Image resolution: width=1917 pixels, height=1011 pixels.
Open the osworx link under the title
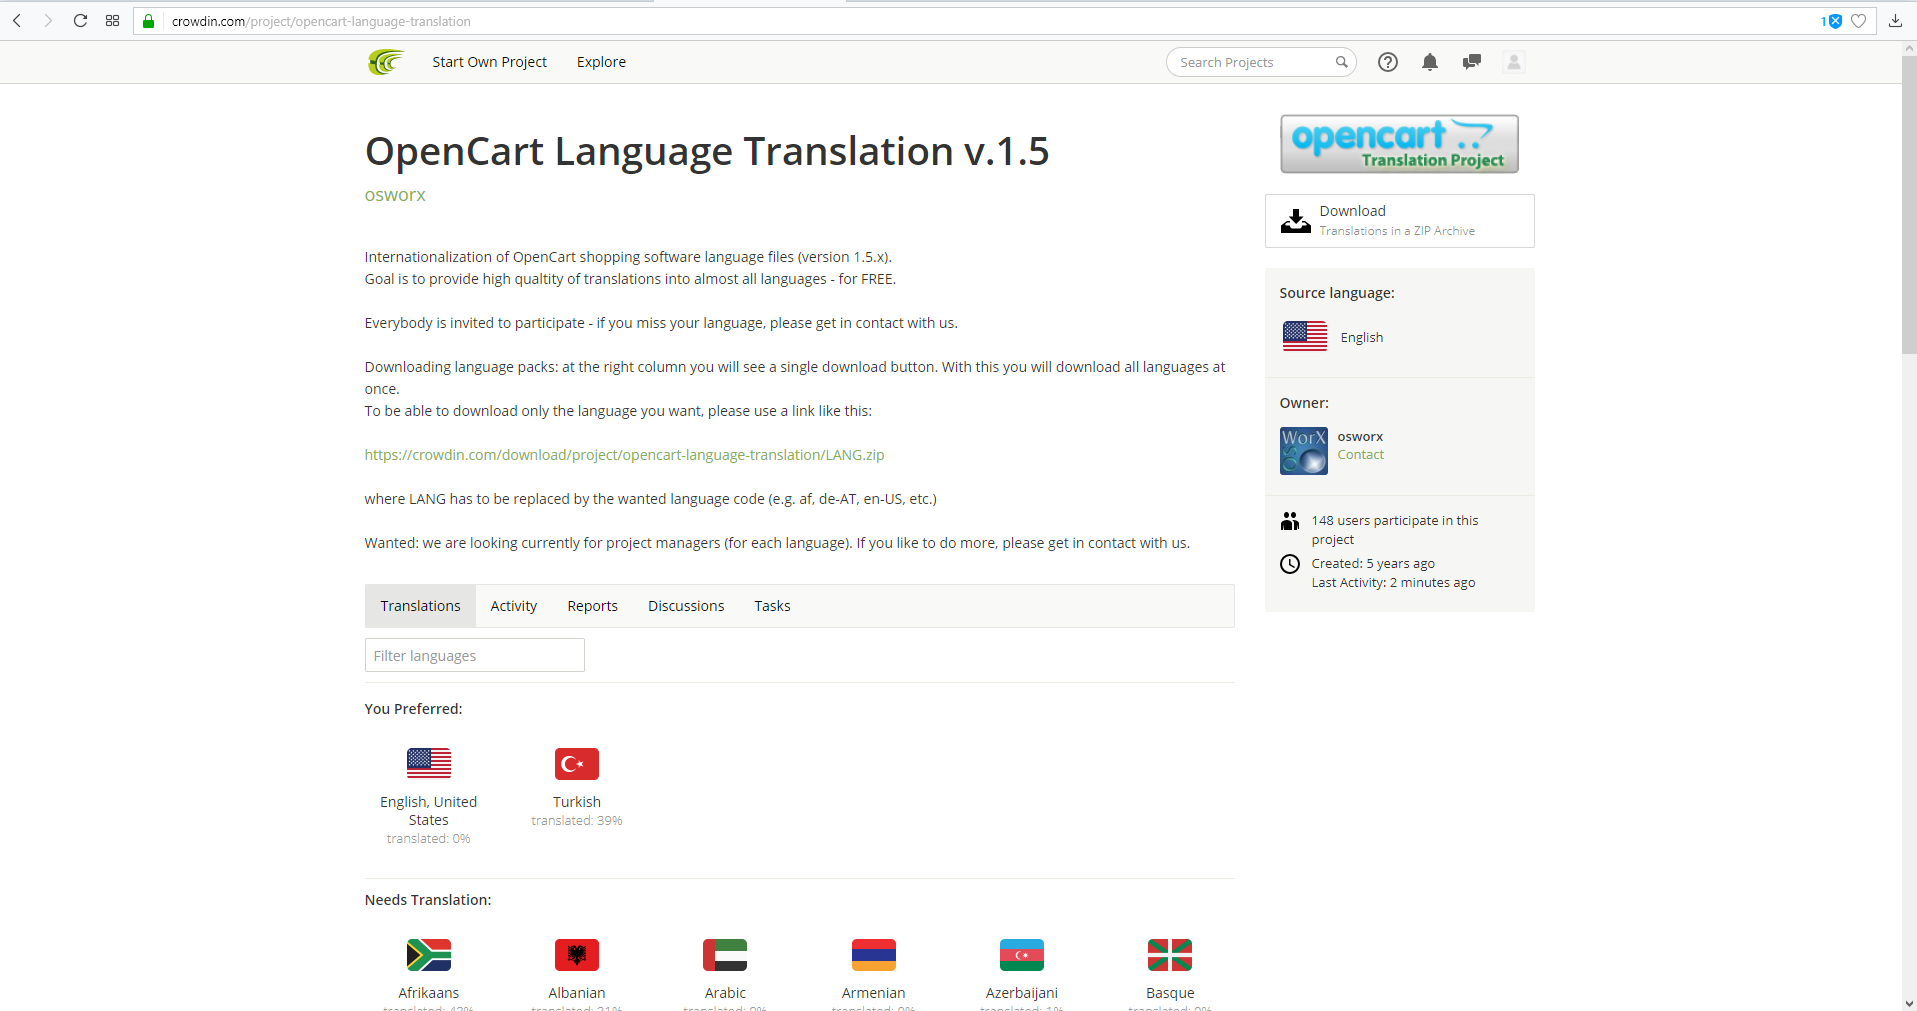point(395,195)
